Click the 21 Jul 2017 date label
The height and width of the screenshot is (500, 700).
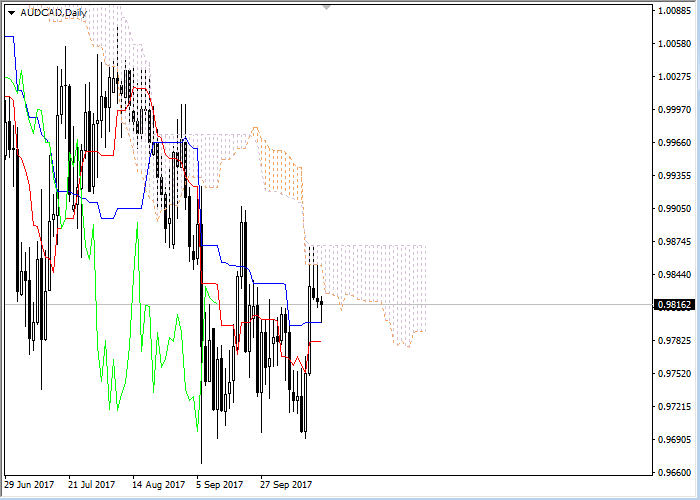(92, 485)
